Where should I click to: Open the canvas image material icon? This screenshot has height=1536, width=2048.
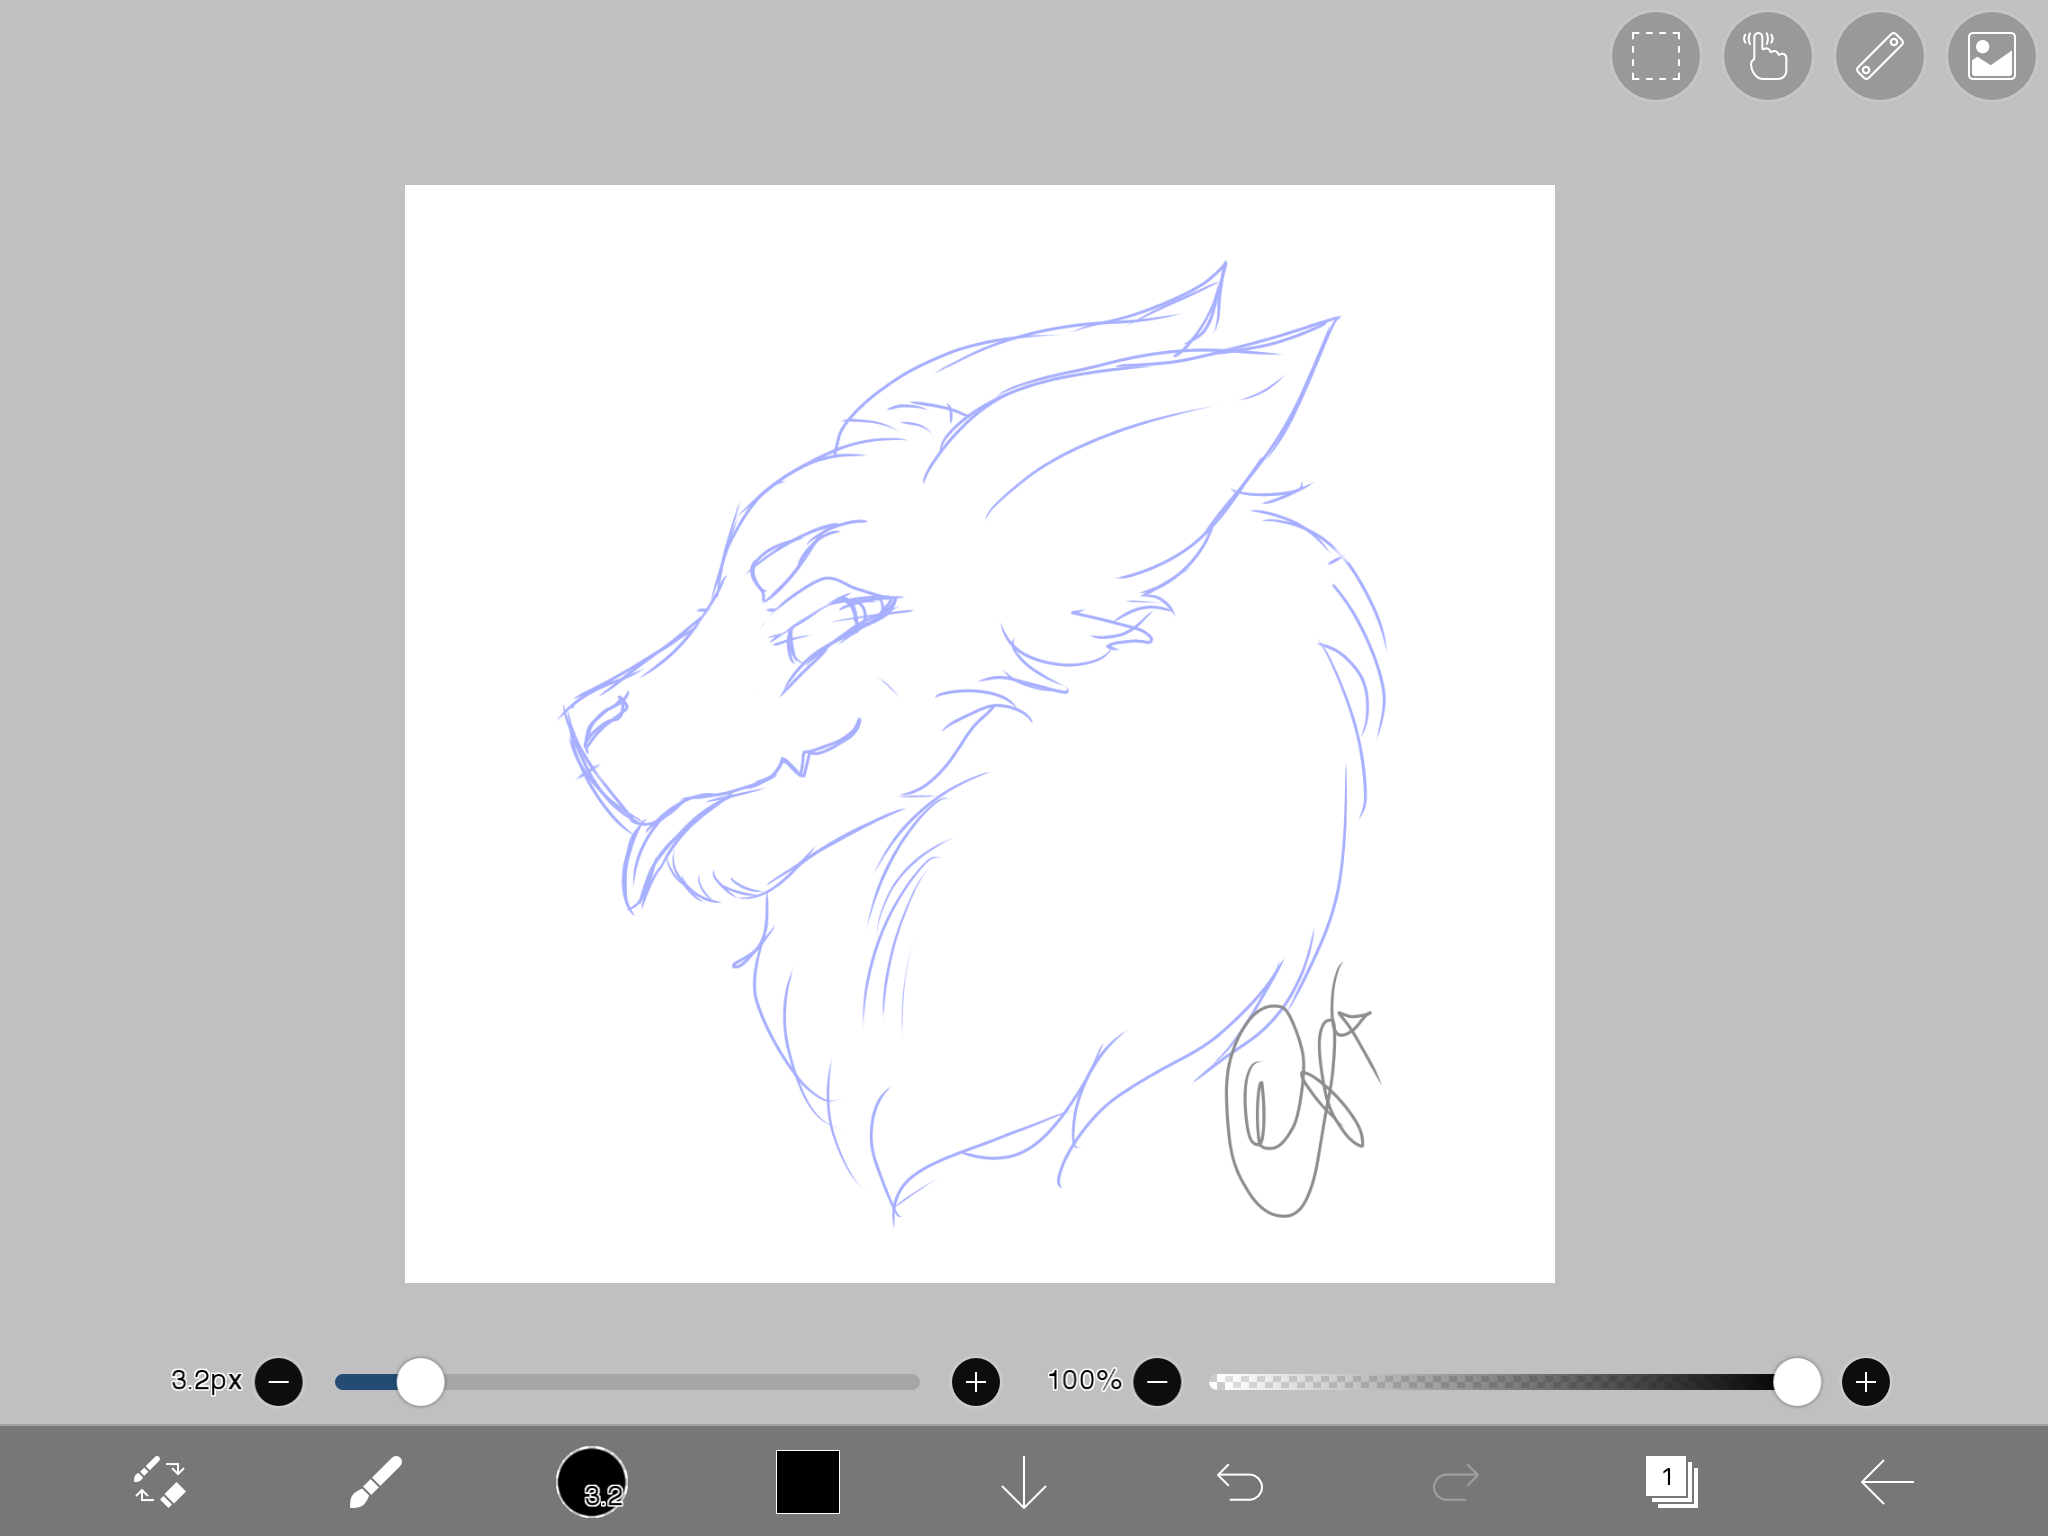click(1991, 56)
